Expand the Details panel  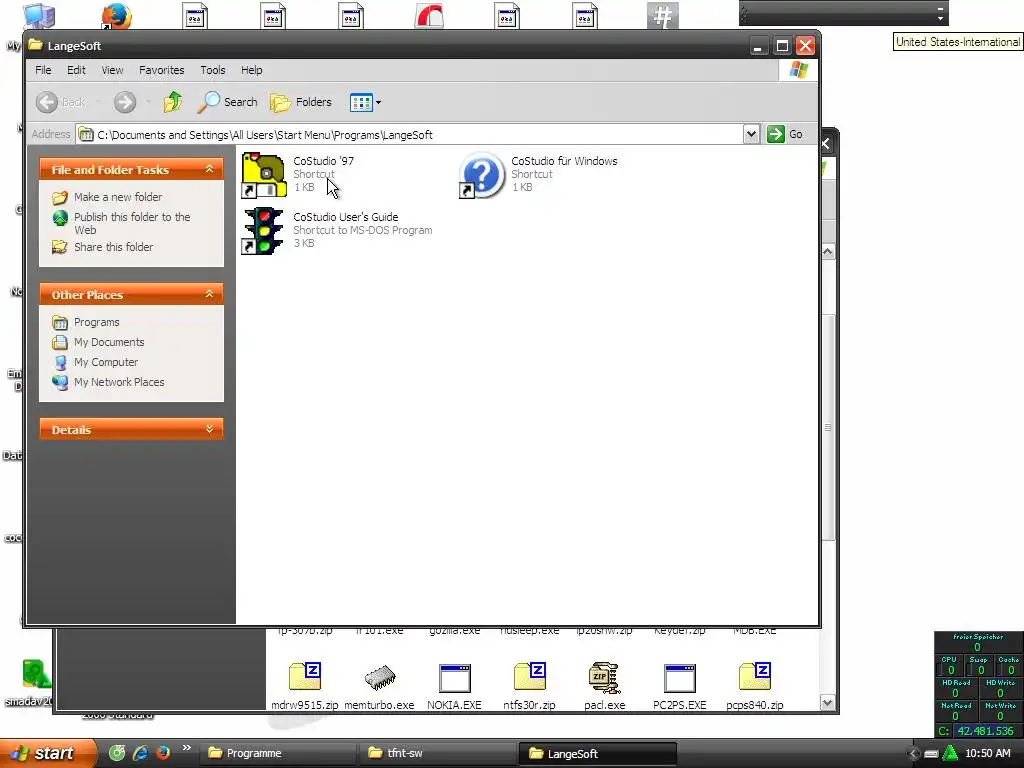[x=209, y=429]
